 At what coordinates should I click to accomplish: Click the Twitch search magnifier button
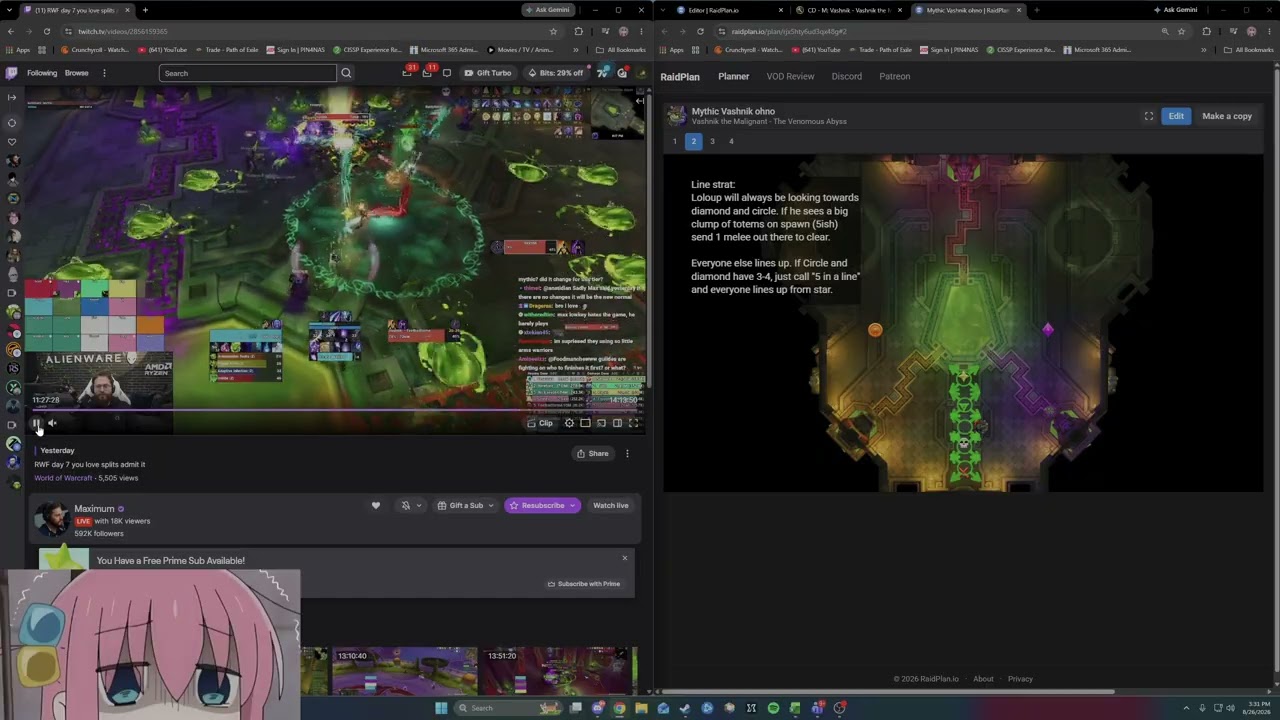346,73
